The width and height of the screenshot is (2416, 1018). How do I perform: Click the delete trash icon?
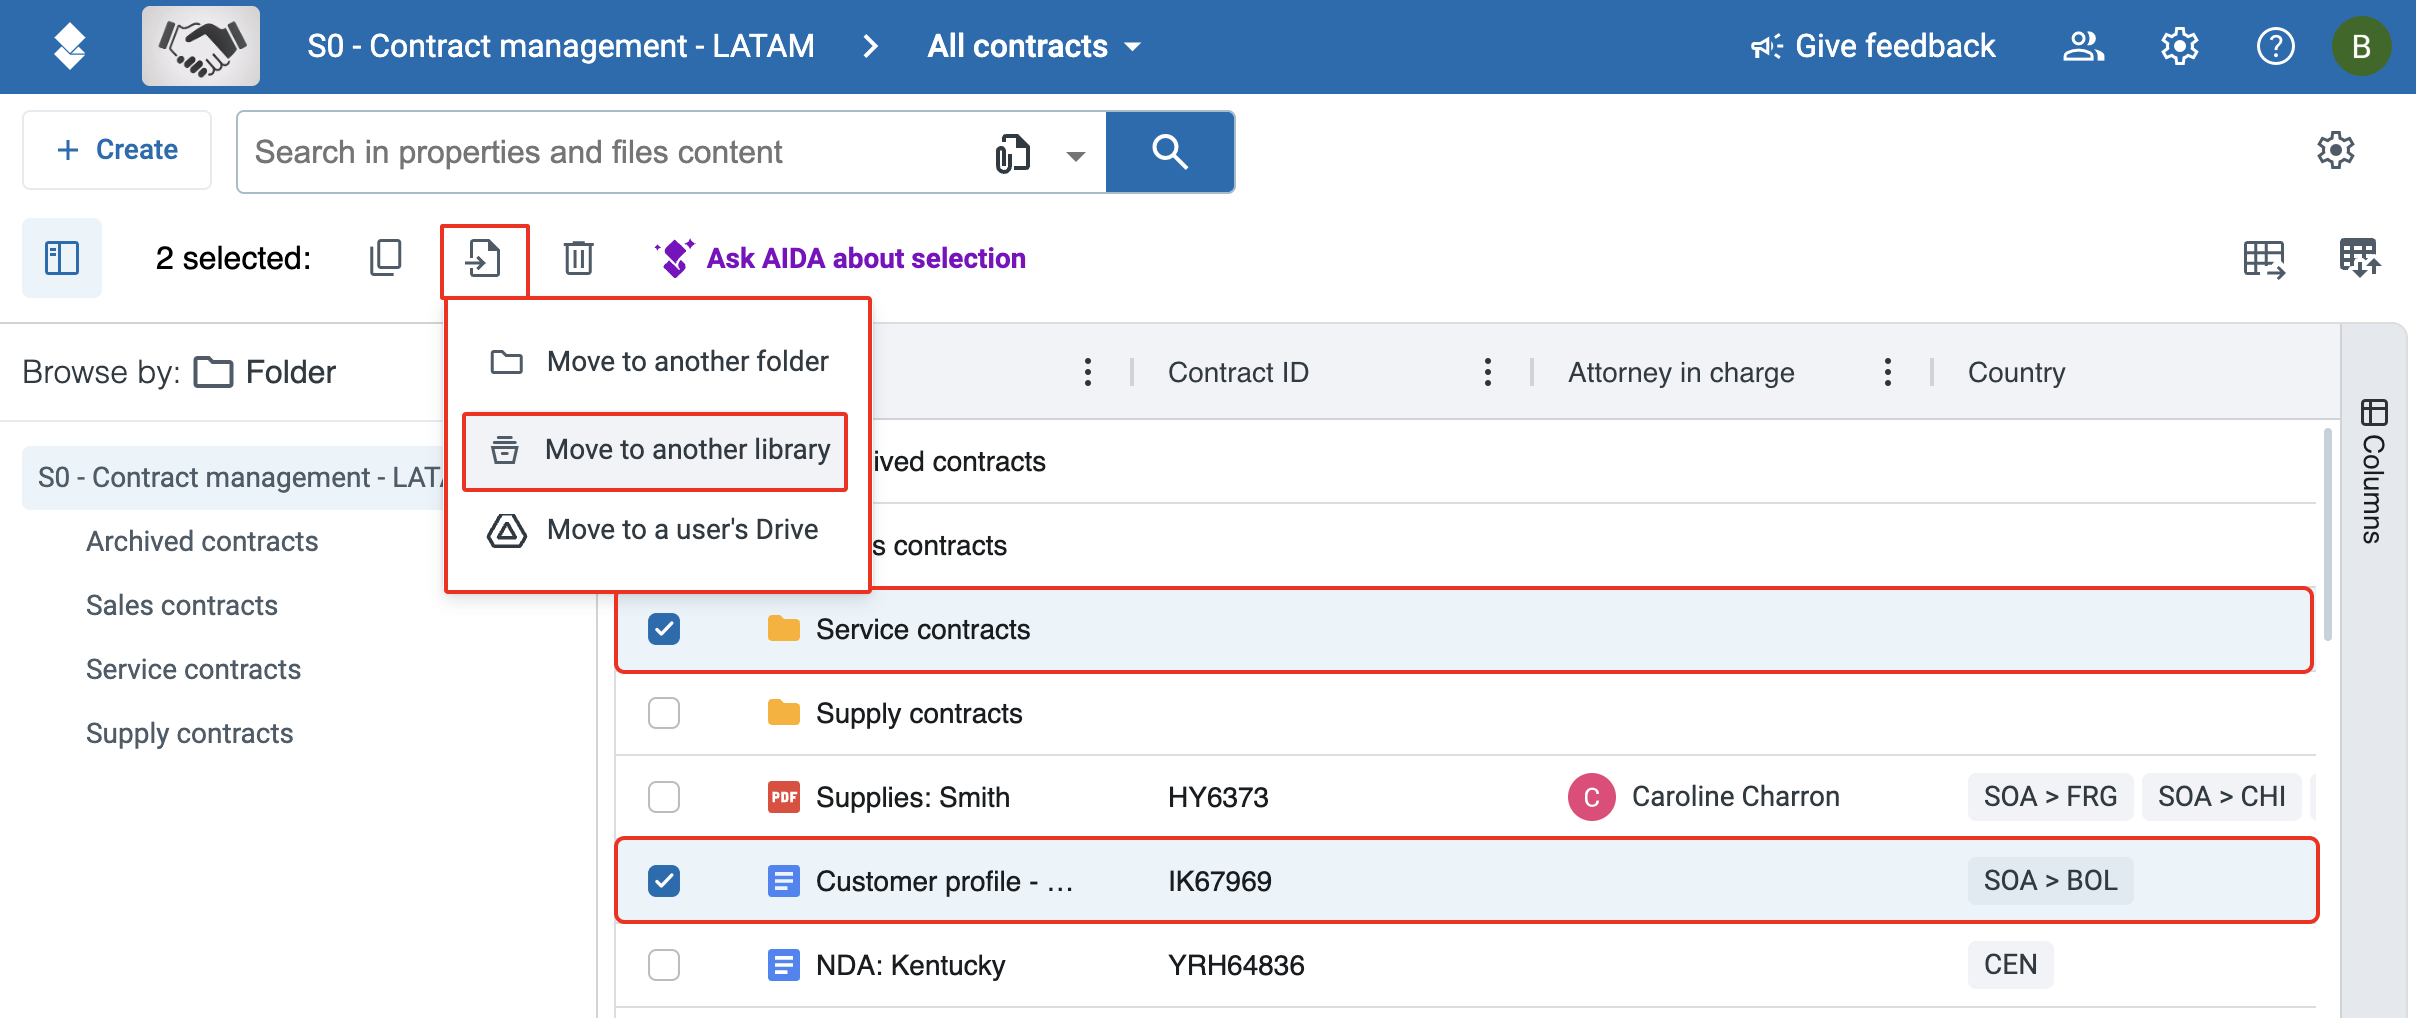click(x=578, y=258)
